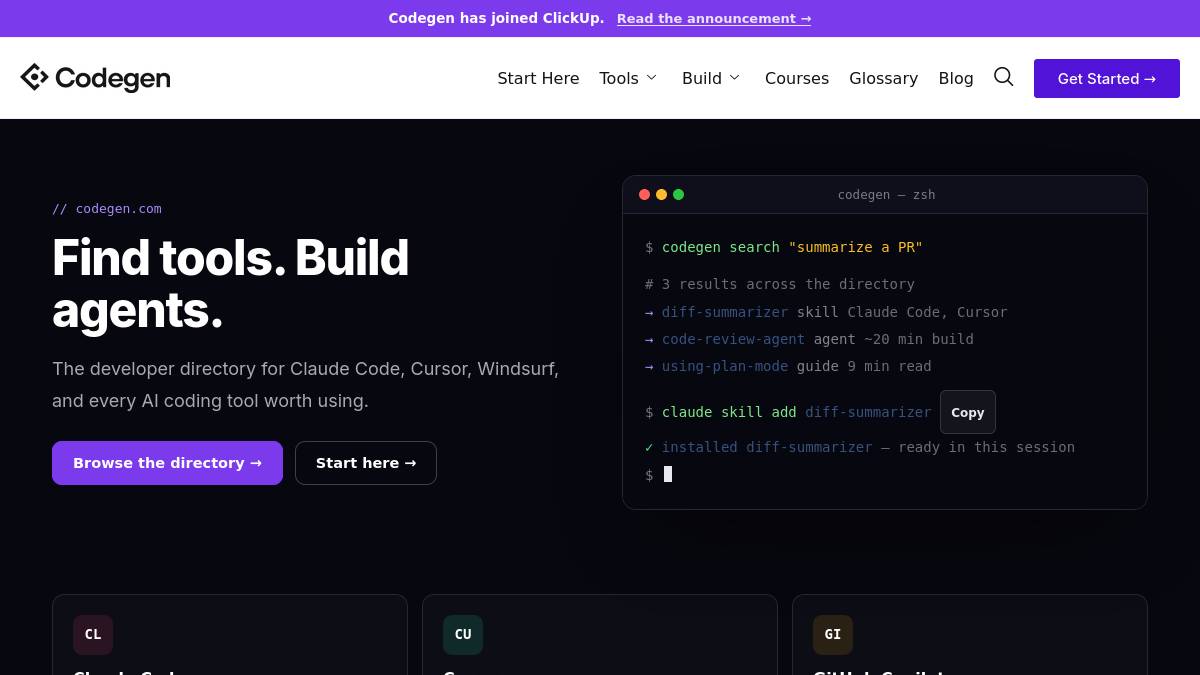This screenshot has width=1200, height=675.
Task: Expand the Tools dropdown chevron
Action: pos(652,78)
